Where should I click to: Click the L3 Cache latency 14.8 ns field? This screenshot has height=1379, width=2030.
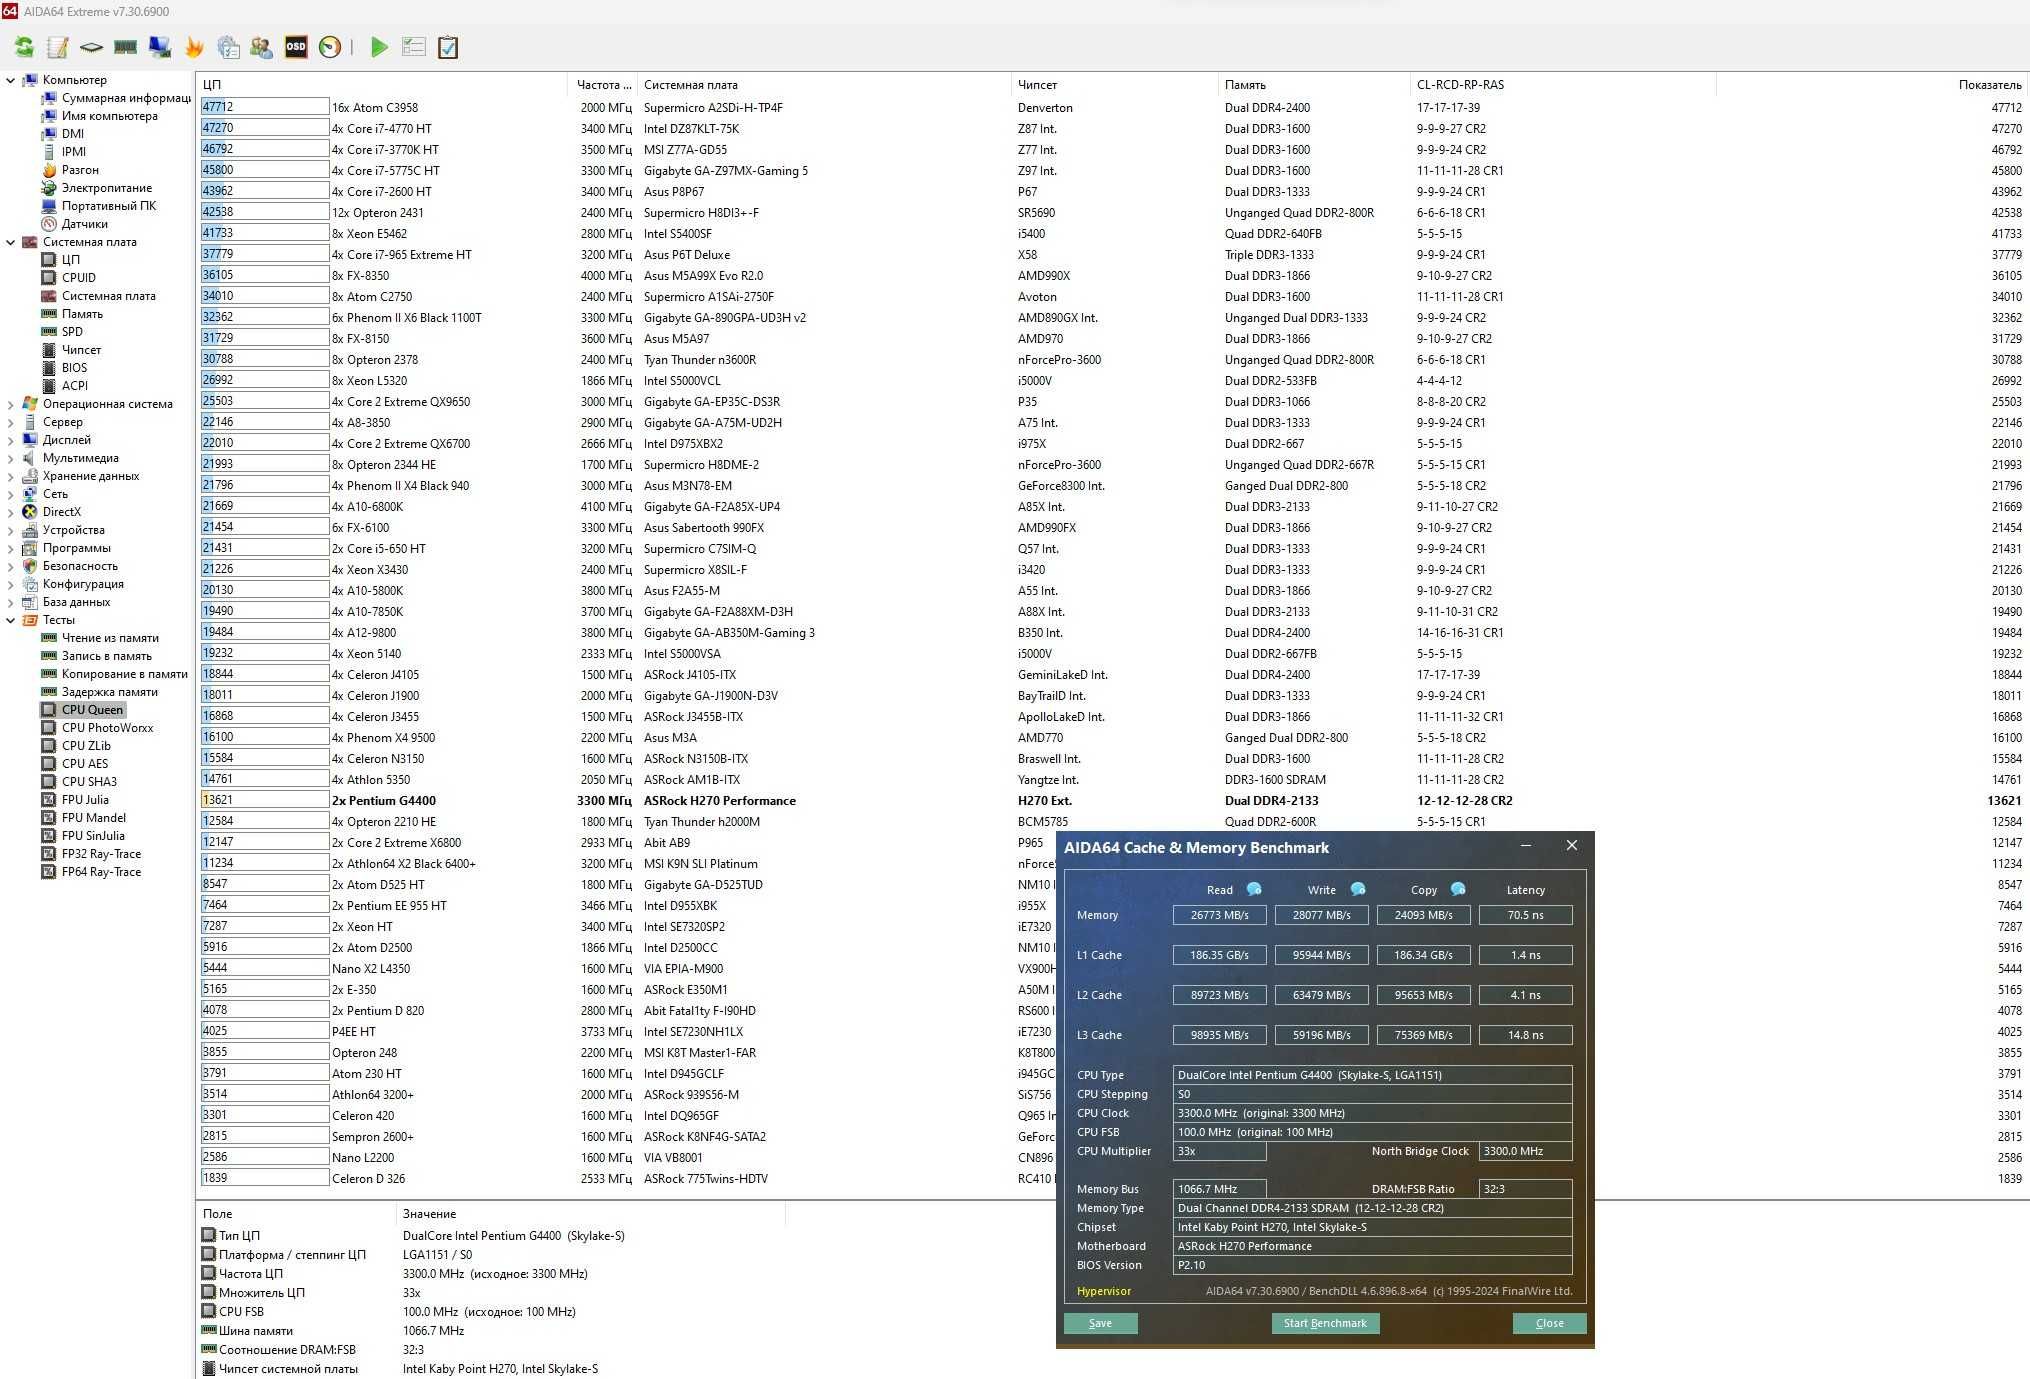click(1525, 1035)
